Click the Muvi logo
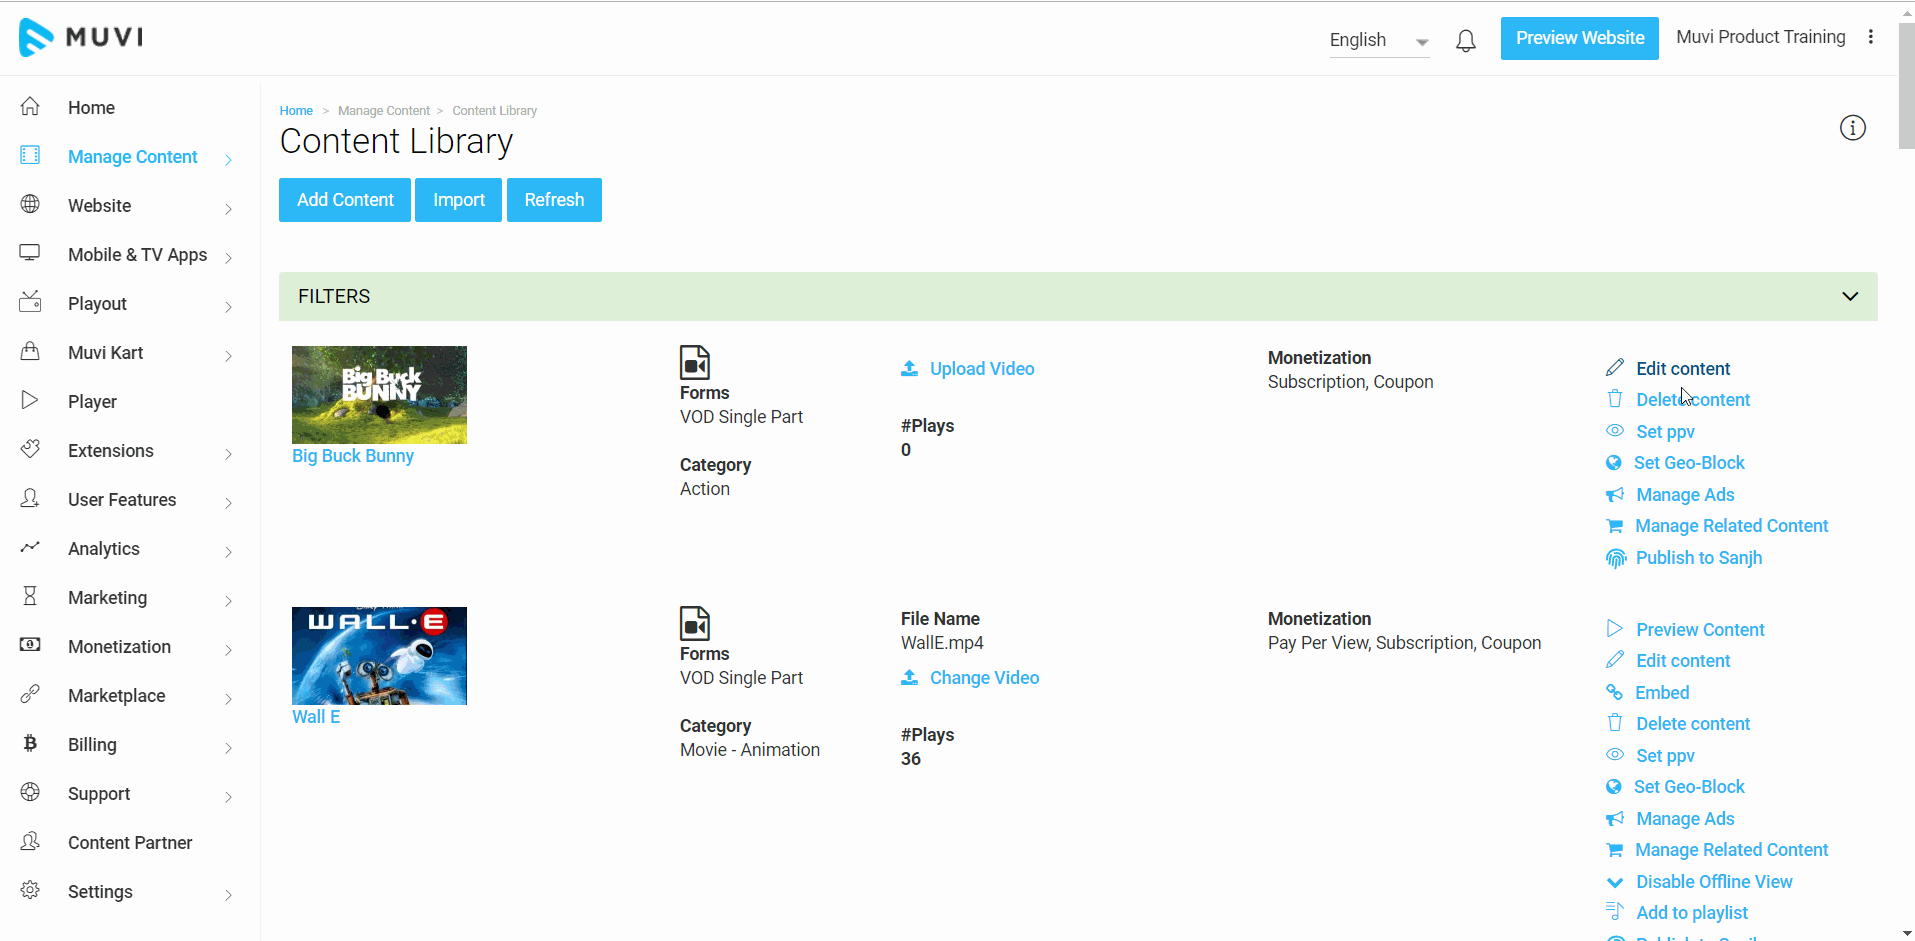 click(x=81, y=37)
